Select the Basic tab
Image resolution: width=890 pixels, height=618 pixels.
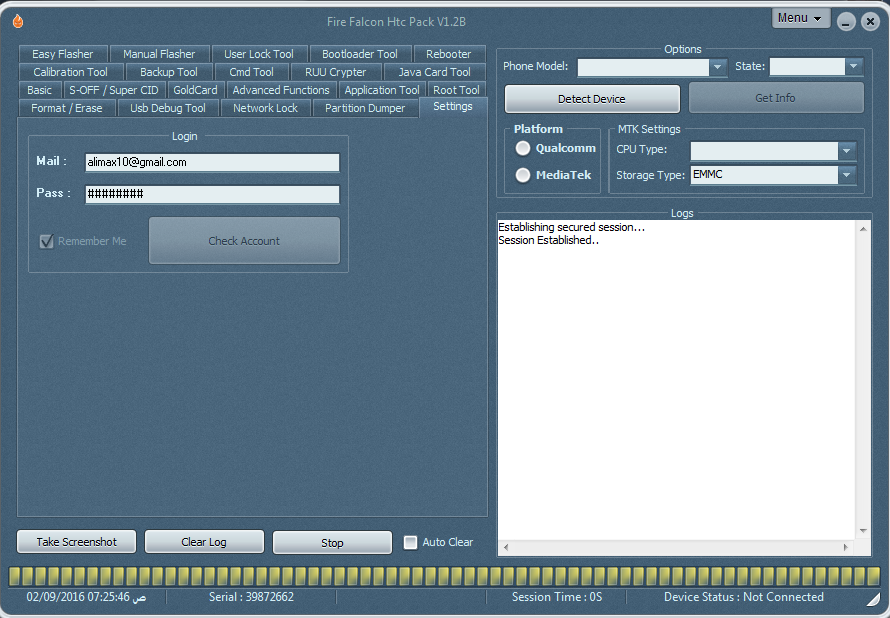coord(39,90)
